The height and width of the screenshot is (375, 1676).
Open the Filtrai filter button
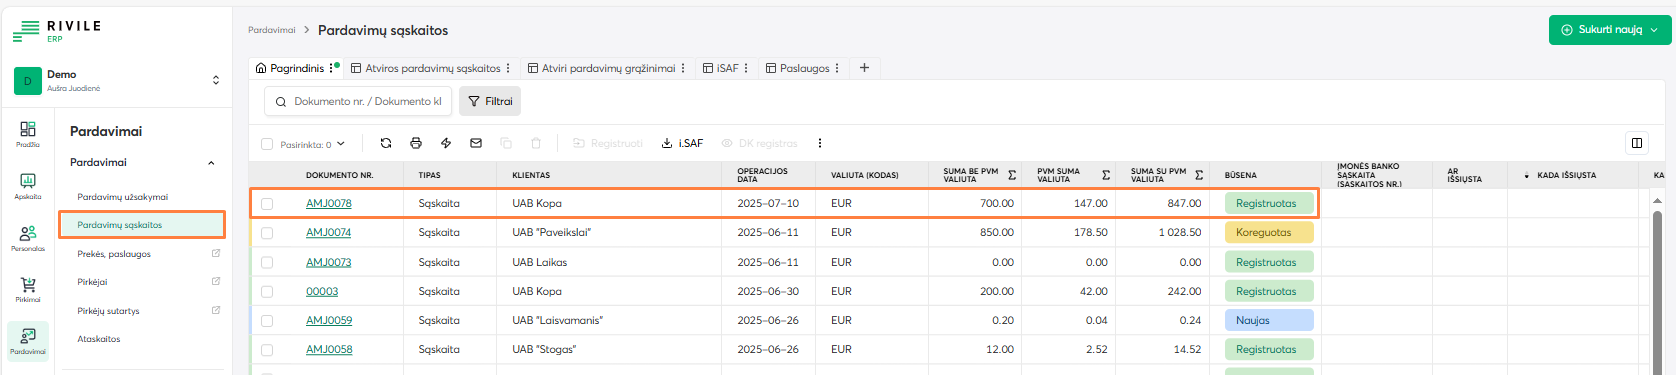click(x=490, y=101)
